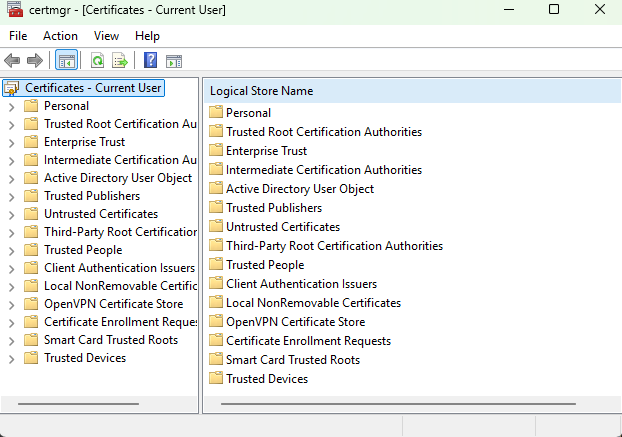Expand Untrusted Certificates tree node

12,215
